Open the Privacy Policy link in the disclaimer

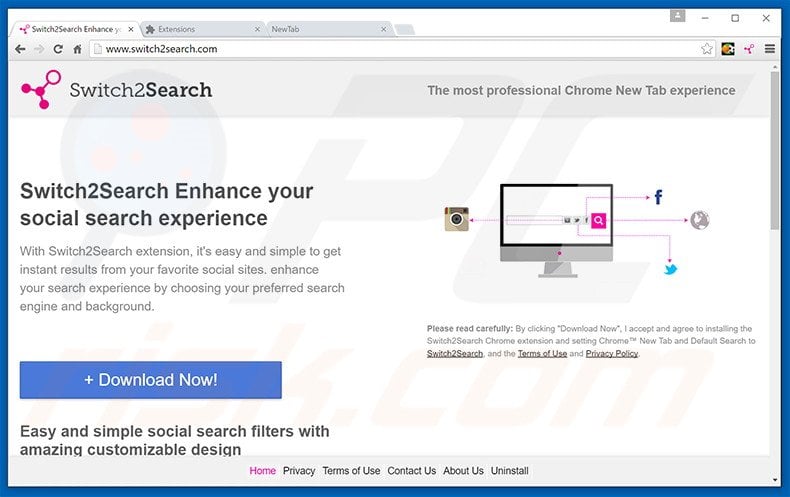click(x=612, y=353)
